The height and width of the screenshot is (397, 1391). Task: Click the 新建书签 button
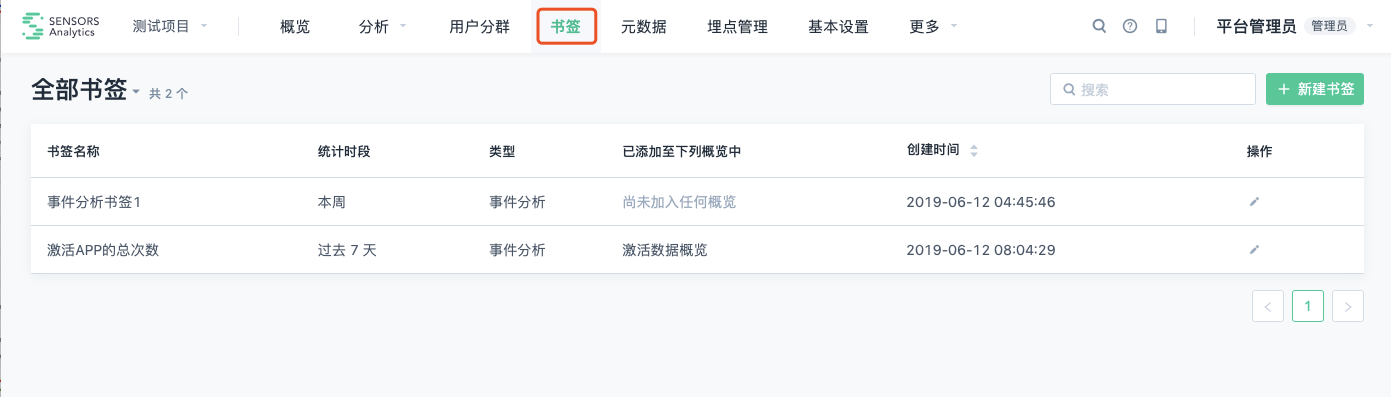pos(1315,89)
